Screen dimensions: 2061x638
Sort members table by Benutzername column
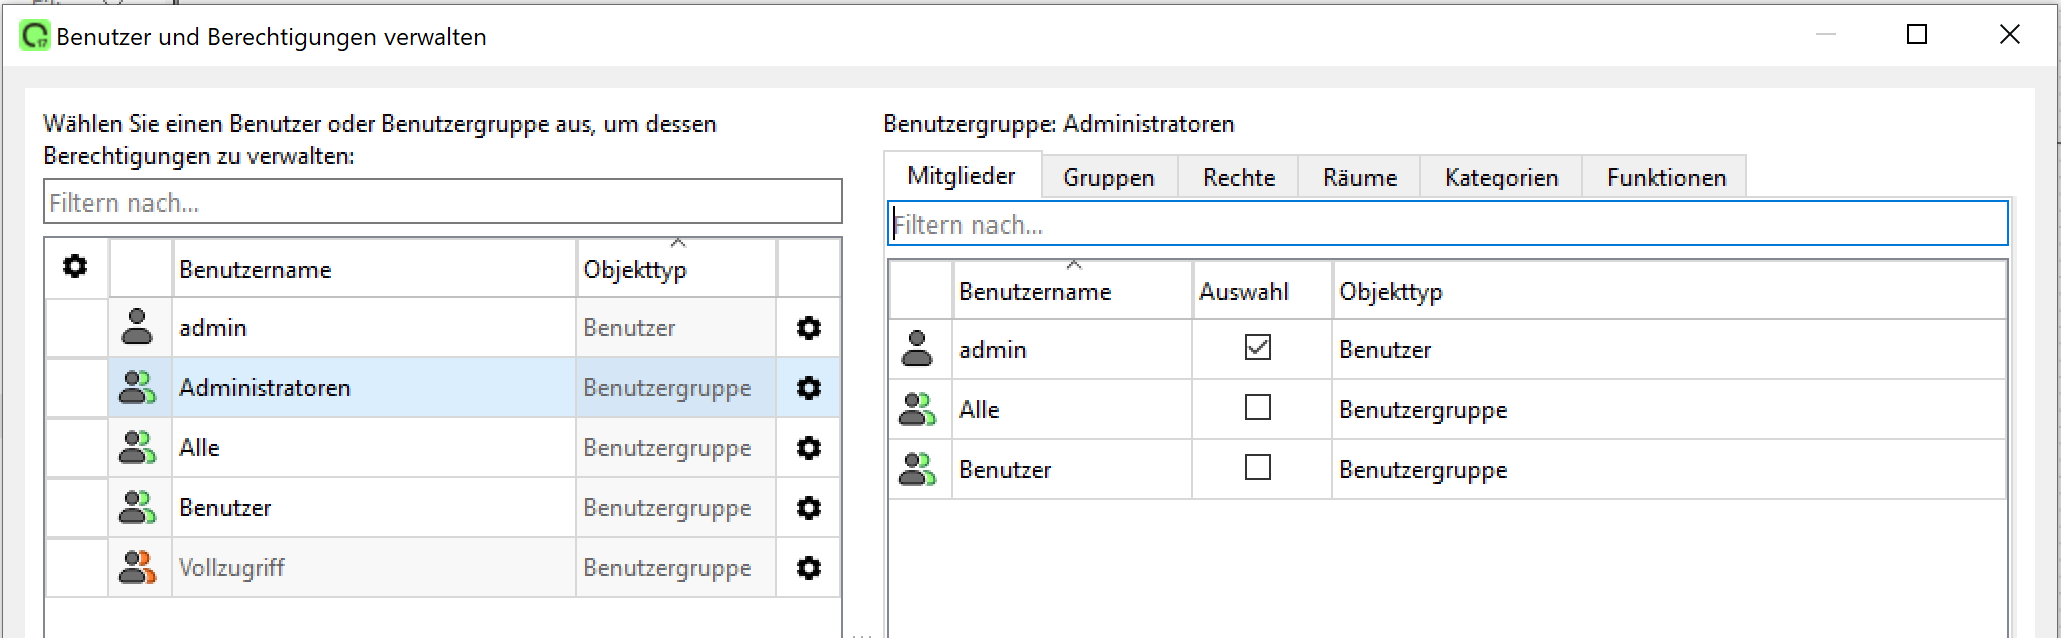point(1071,290)
